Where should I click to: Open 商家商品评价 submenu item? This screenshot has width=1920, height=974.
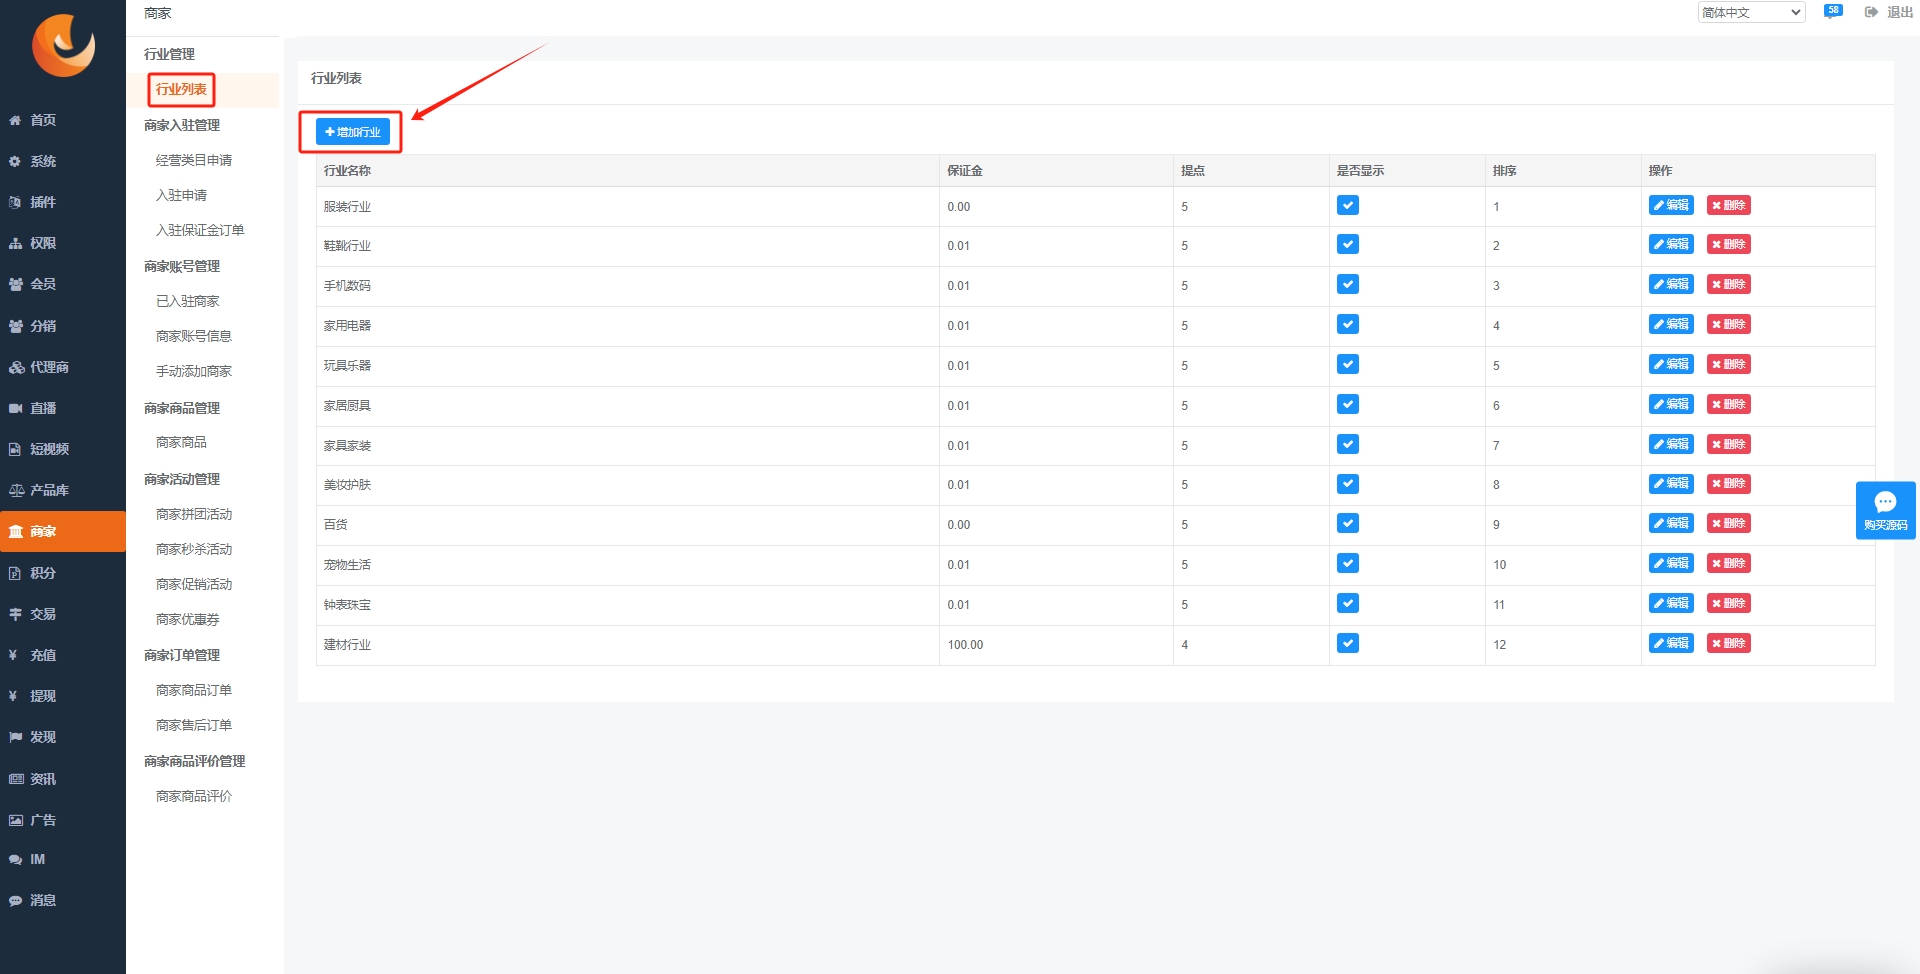pos(194,796)
